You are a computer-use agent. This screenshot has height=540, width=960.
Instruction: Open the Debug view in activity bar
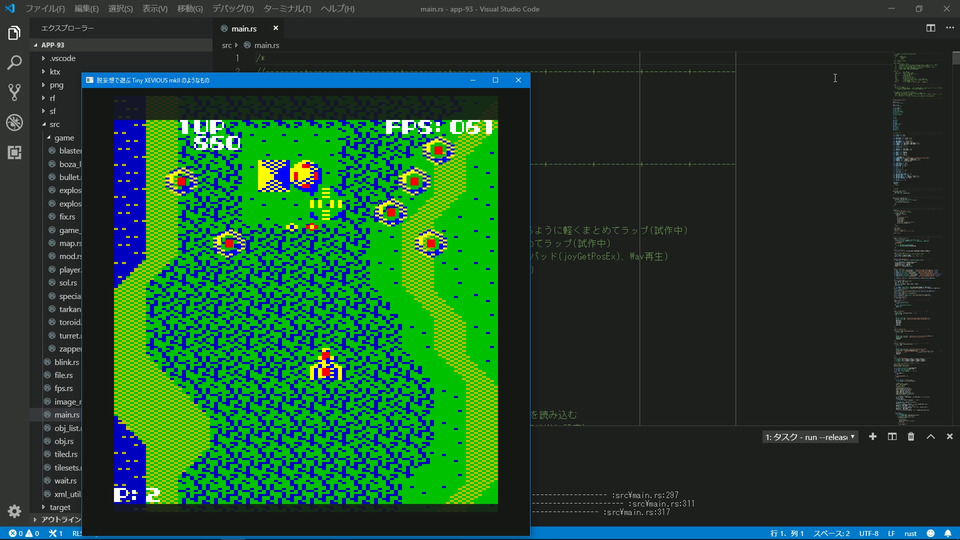pos(14,122)
